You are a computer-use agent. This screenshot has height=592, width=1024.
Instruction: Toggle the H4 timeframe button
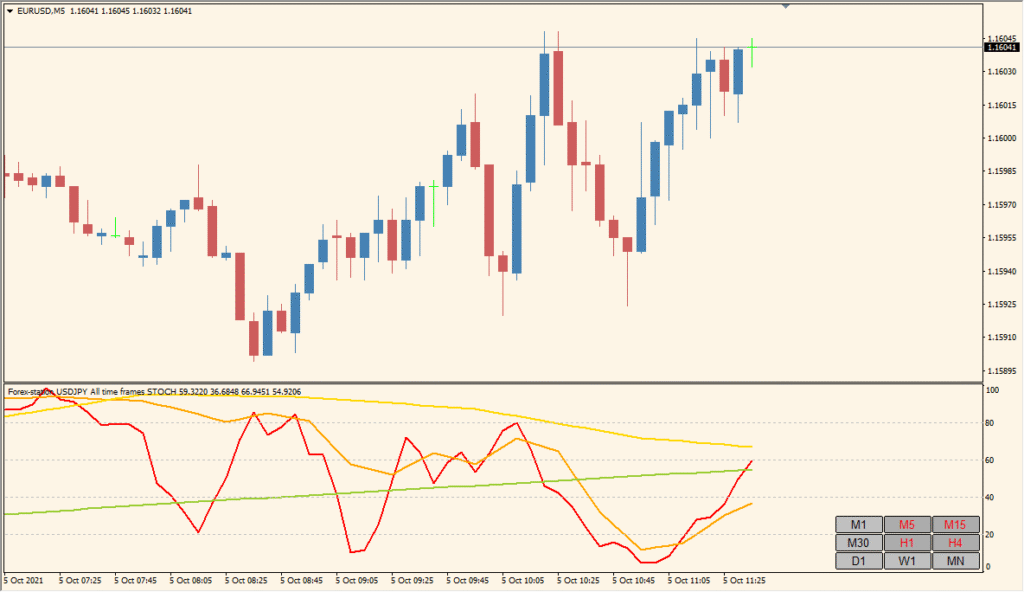(x=955, y=543)
